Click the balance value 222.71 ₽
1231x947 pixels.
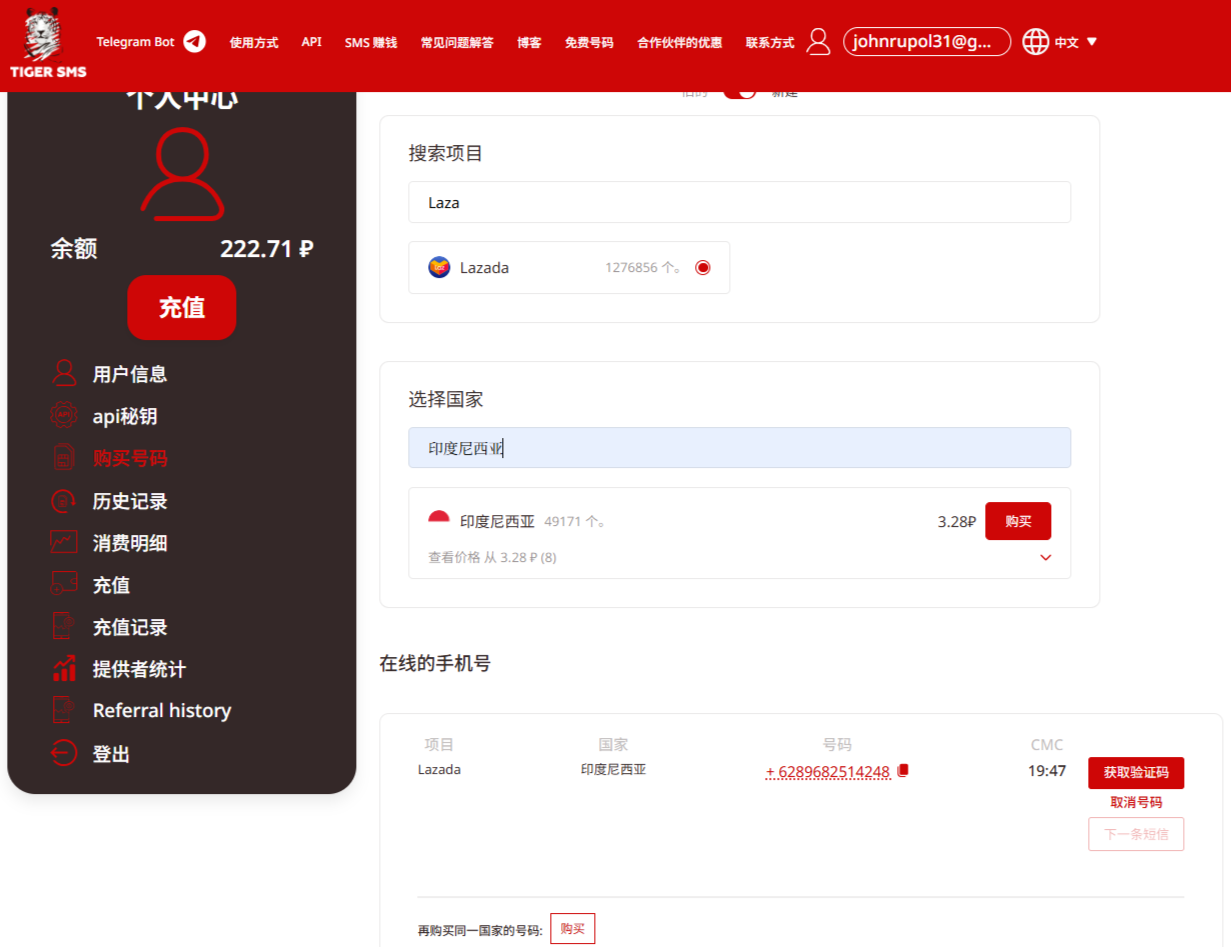(267, 249)
